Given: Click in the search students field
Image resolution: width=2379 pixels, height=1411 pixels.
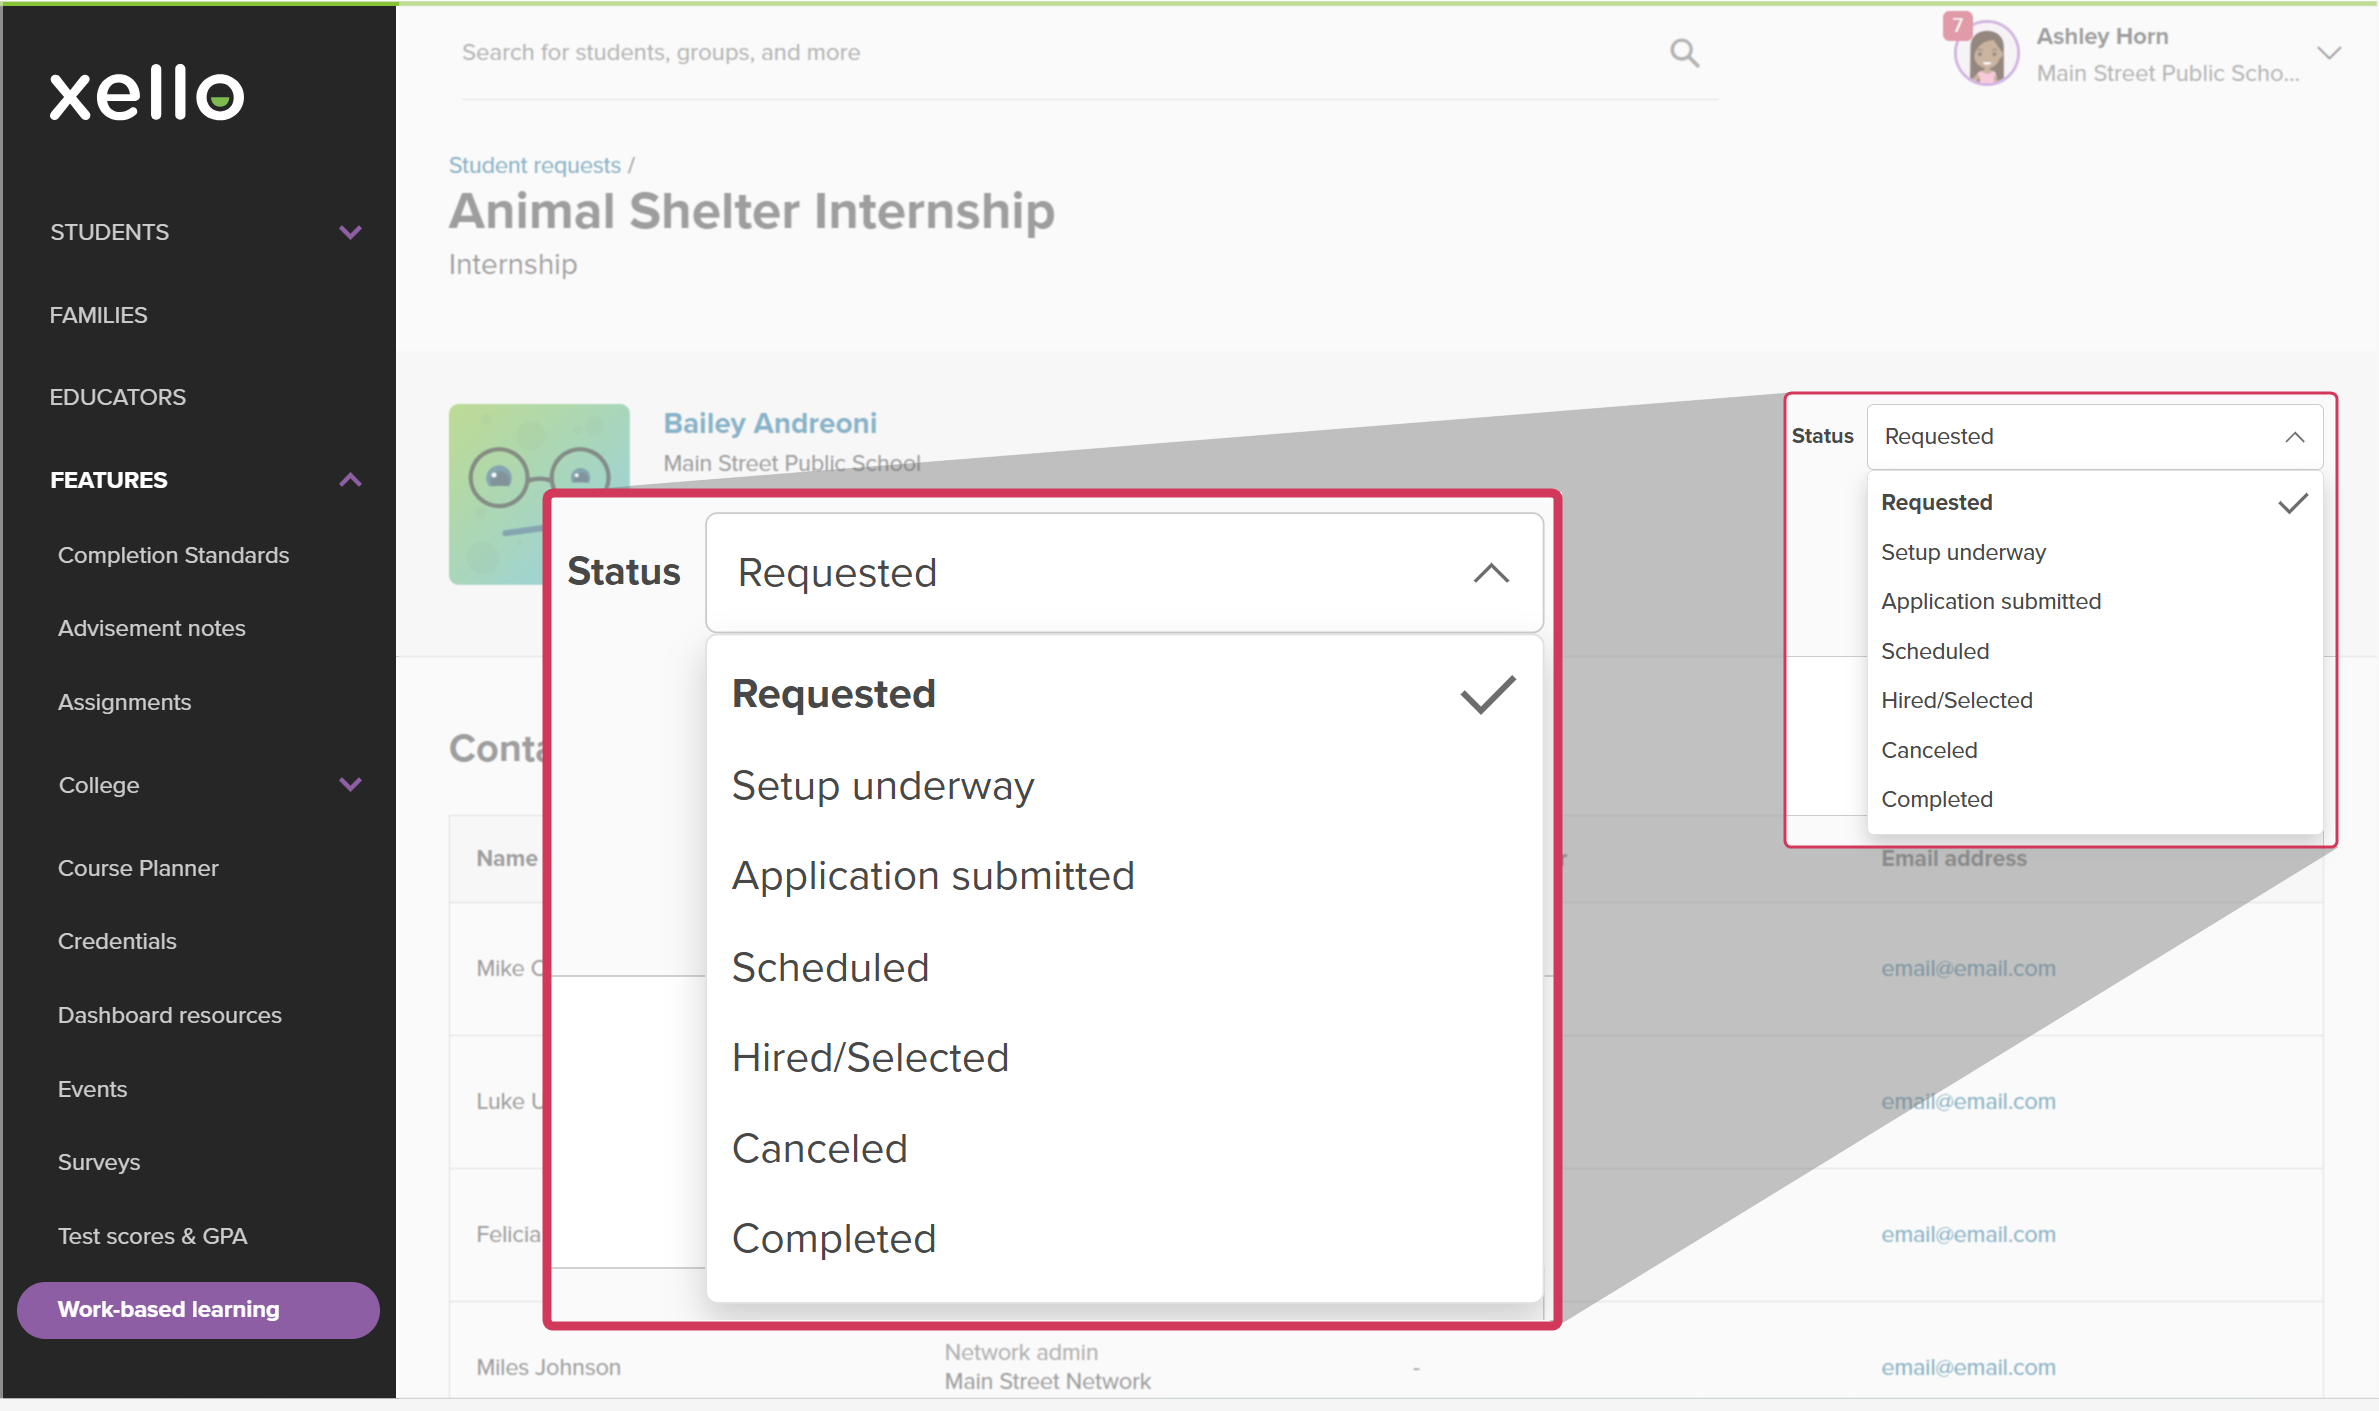Looking at the screenshot, I should (x=1060, y=53).
